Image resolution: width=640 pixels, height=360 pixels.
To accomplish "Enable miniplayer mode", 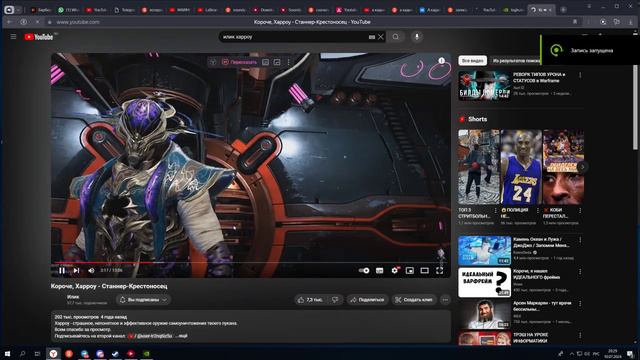I will point(409,270).
